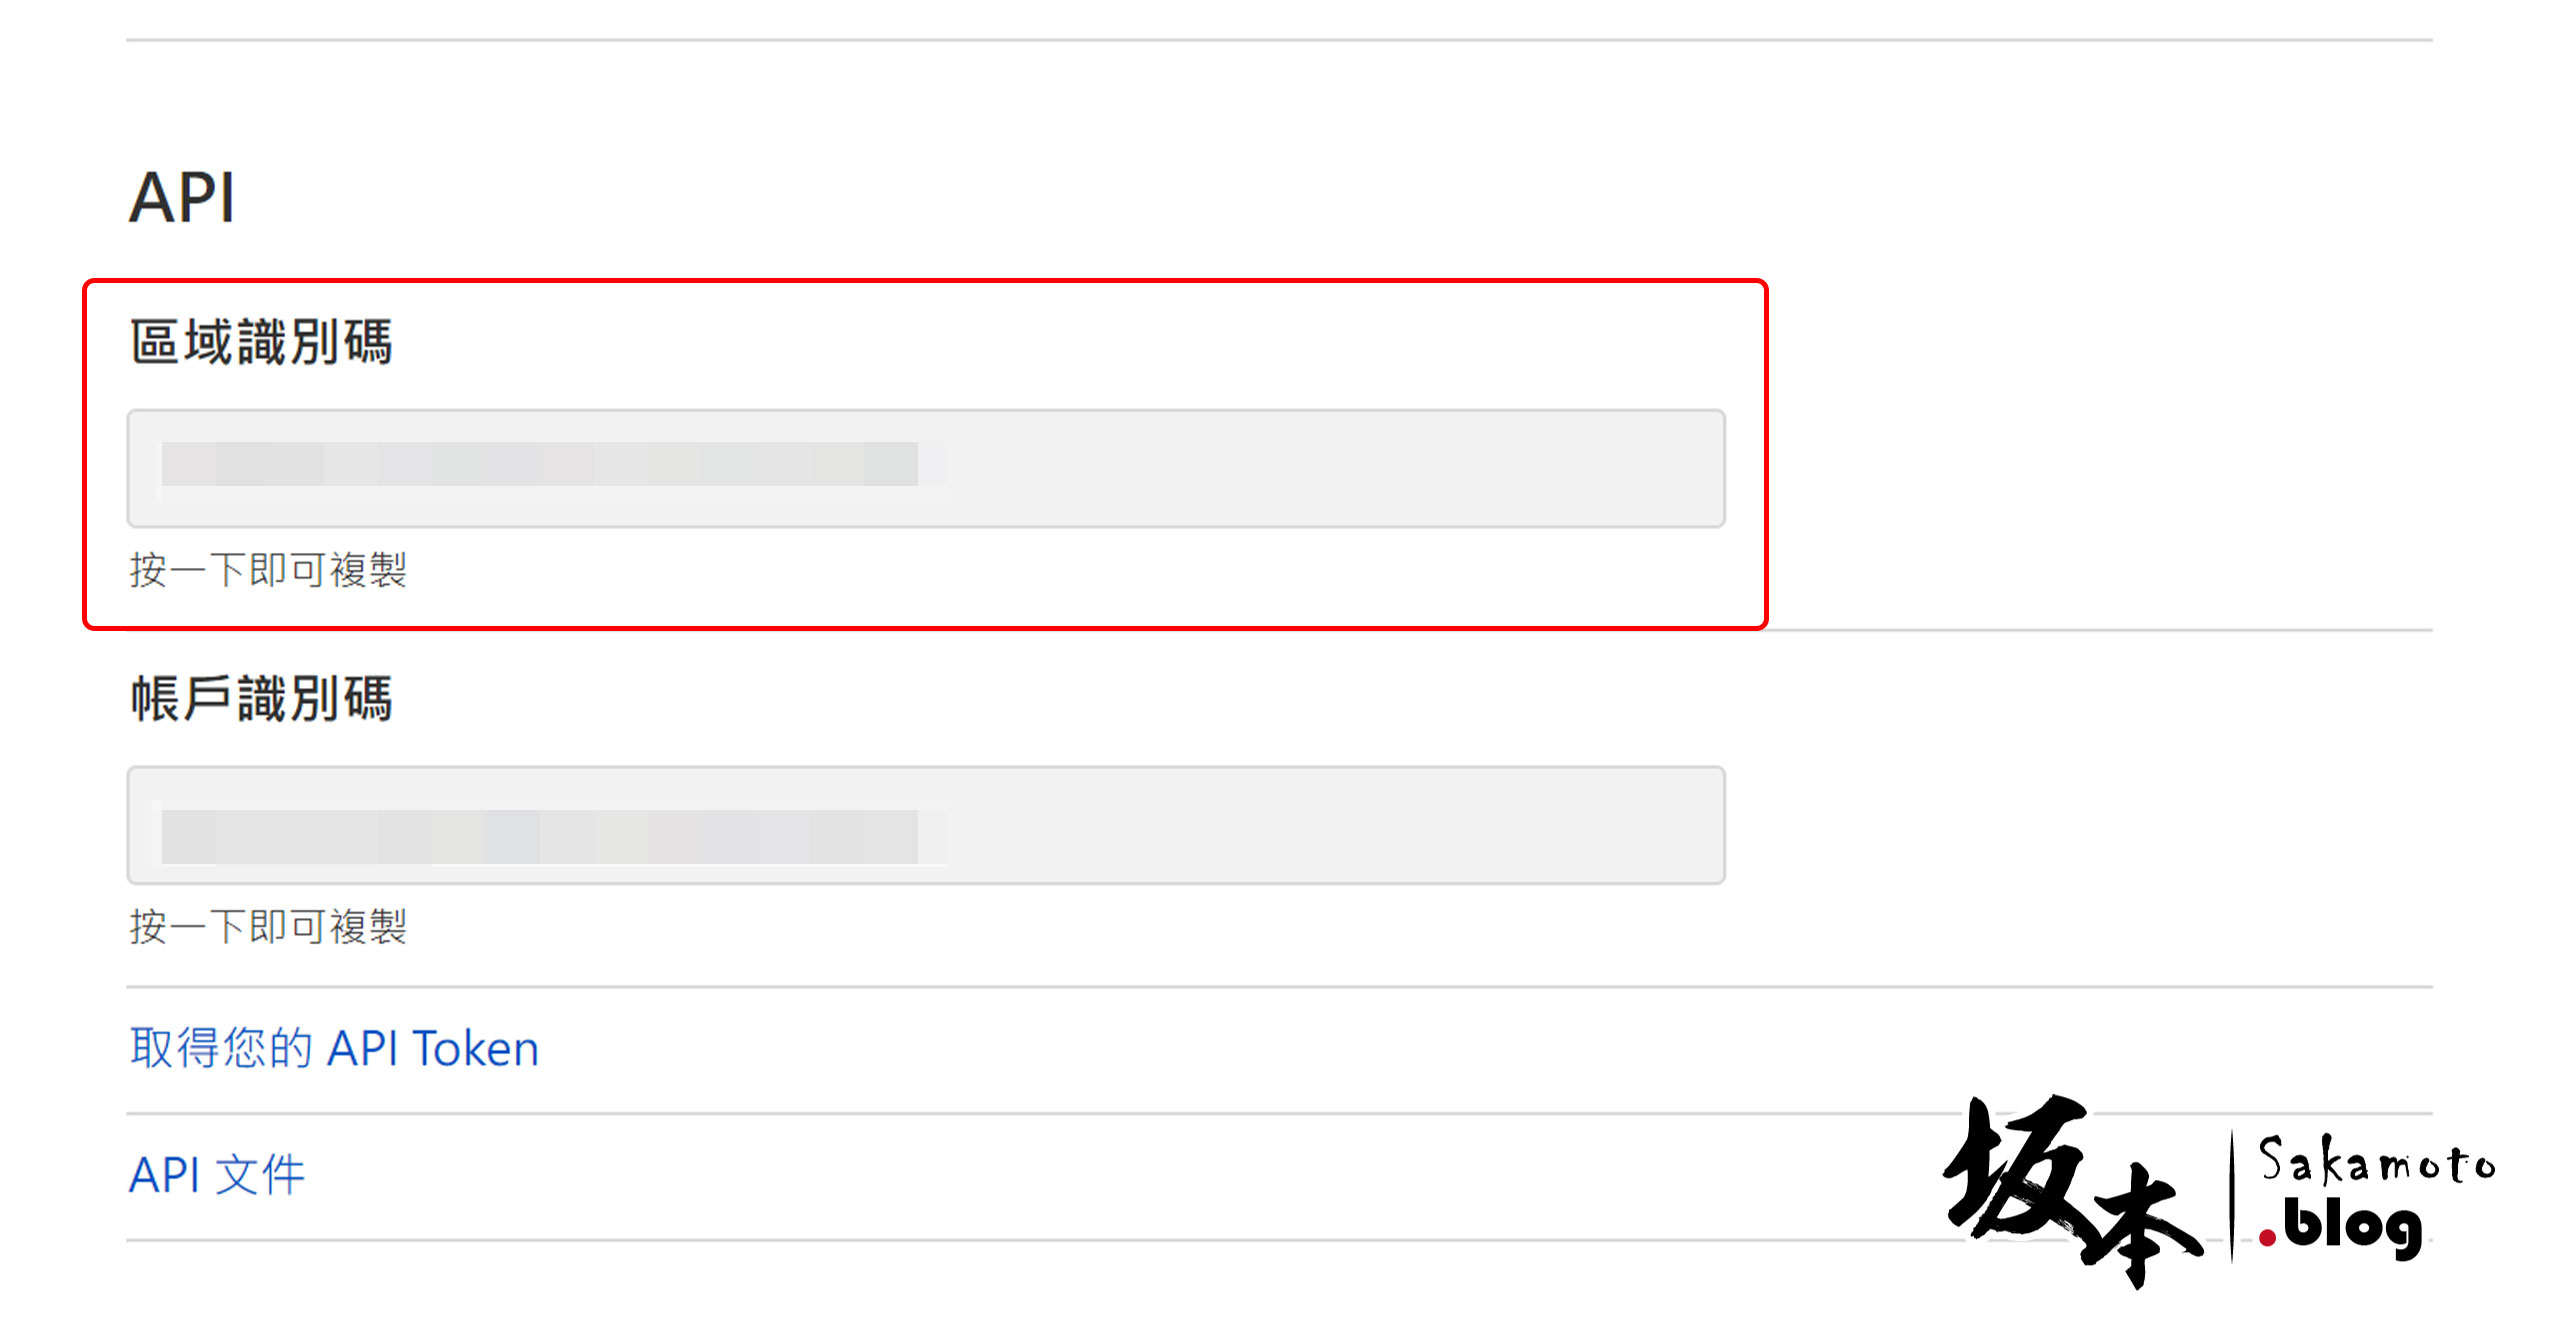Click the red dot in .blog logo
This screenshot has height=1344, width=2560.
(x=2267, y=1239)
